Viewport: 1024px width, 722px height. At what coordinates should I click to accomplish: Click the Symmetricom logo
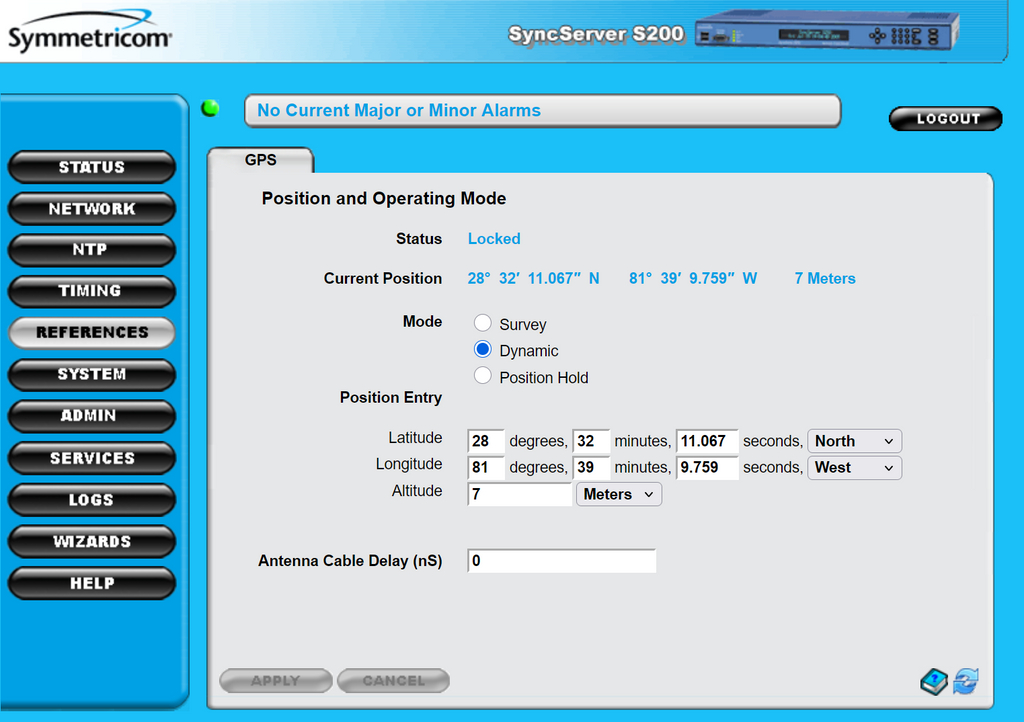(90, 35)
